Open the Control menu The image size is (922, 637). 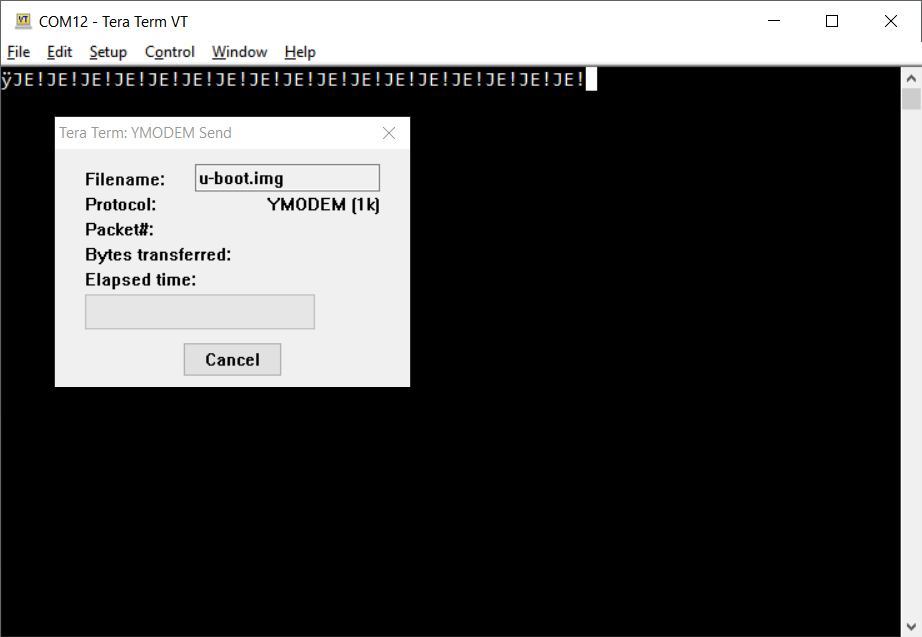[169, 52]
